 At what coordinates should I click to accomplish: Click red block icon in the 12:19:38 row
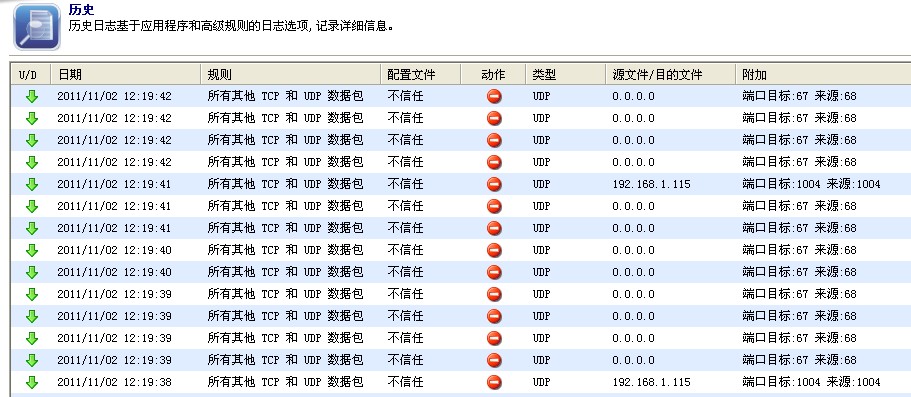tap(494, 382)
